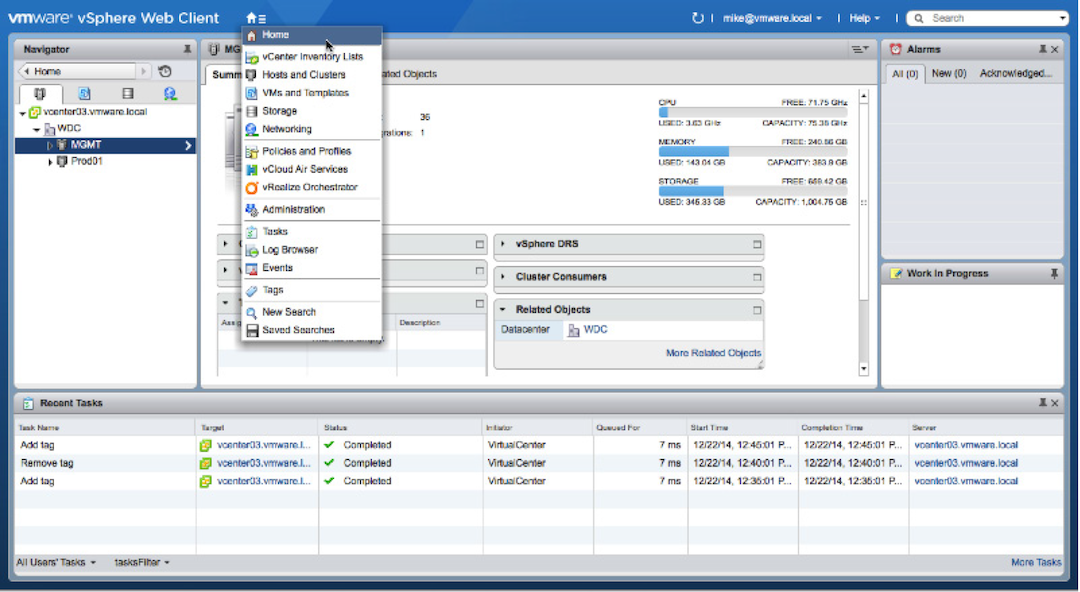Click the summary scrollbar down arrow
This screenshot has height=592, width=1080.
(x=864, y=369)
